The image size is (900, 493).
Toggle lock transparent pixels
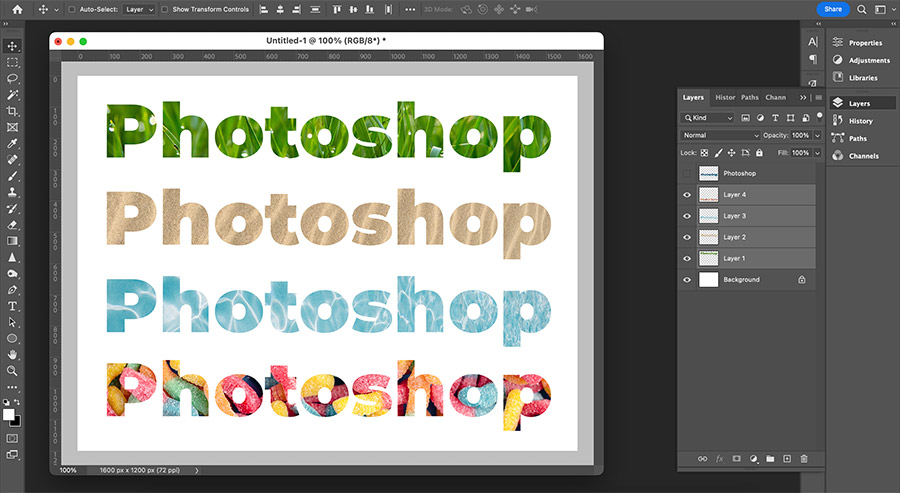point(704,153)
